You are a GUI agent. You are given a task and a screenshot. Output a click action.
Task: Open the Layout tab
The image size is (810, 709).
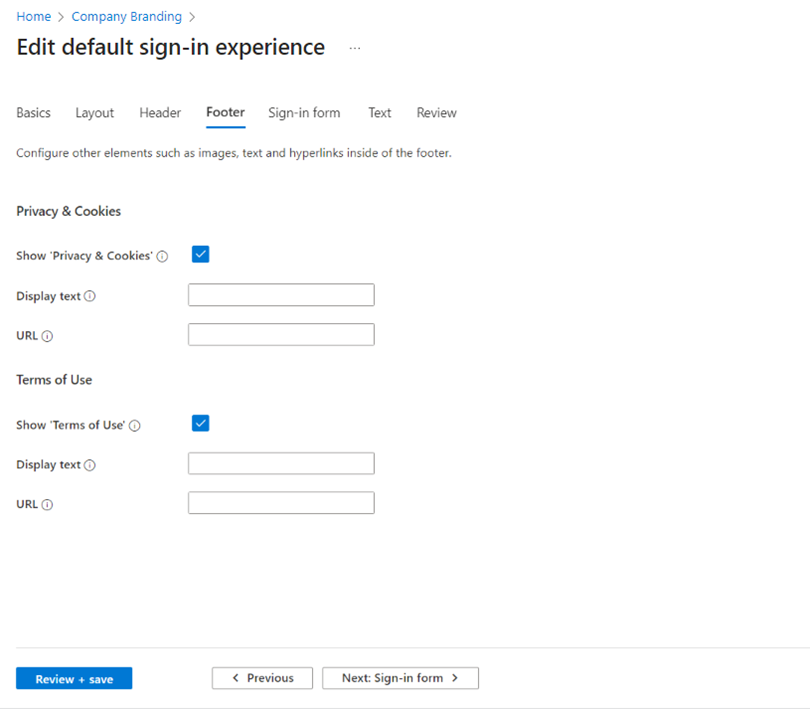(95, 113)
